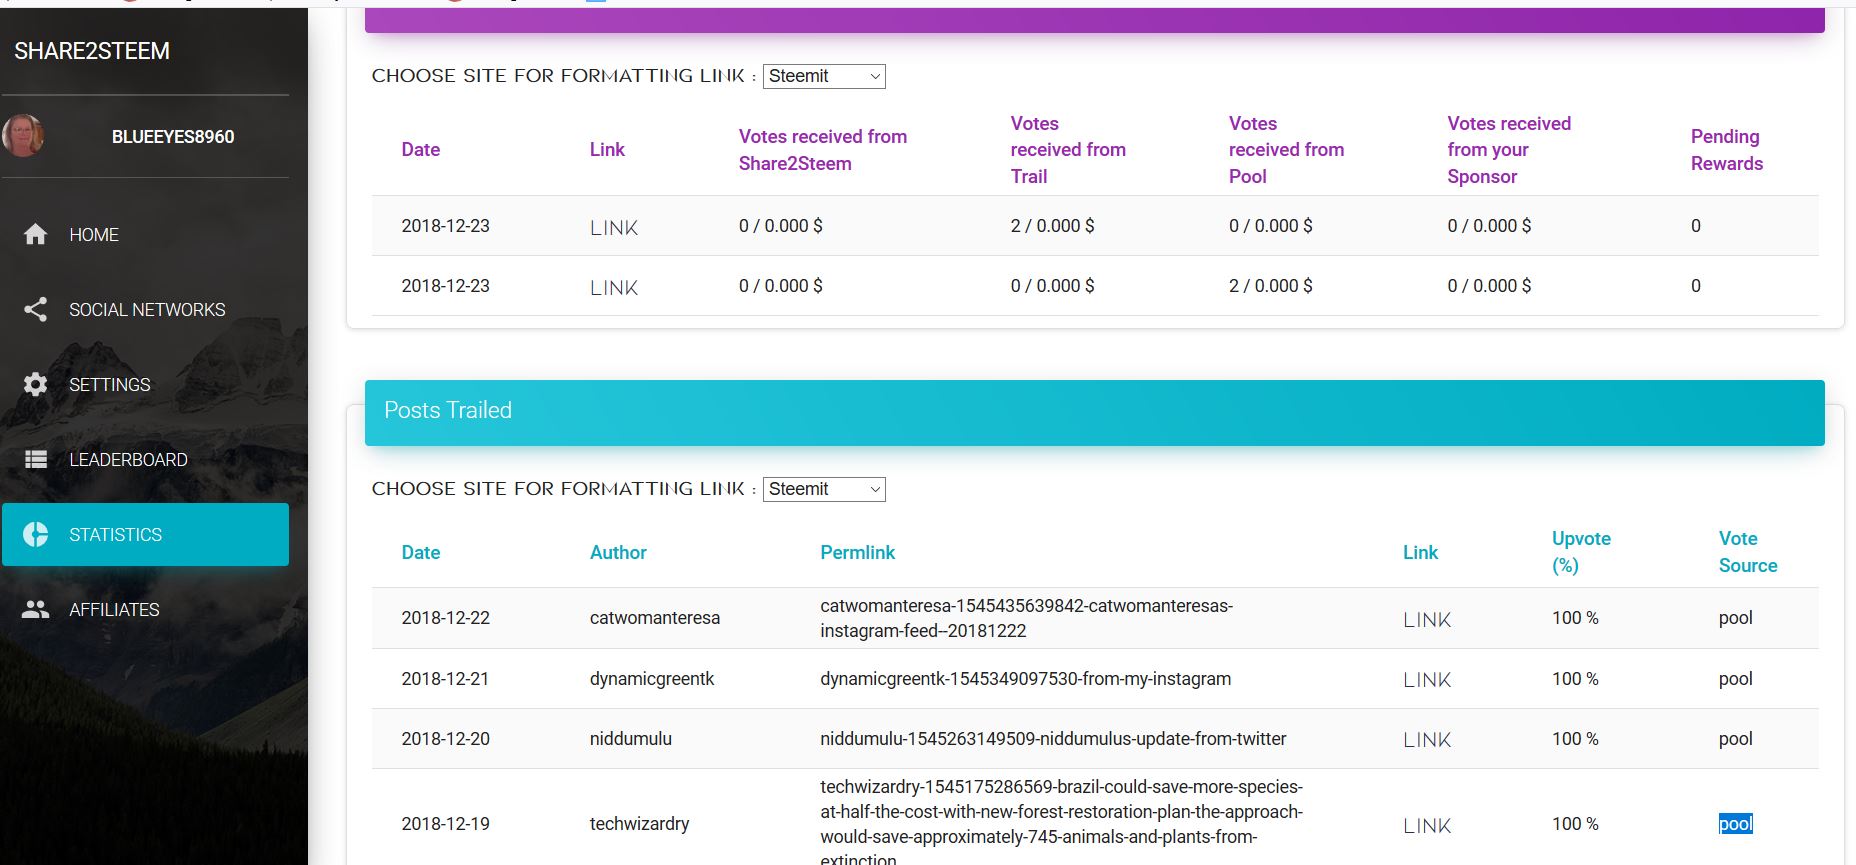Click the Upvote (%) column header
Image resolution: width=1856 pixels, height=865 pixels.
[1581, 552]
